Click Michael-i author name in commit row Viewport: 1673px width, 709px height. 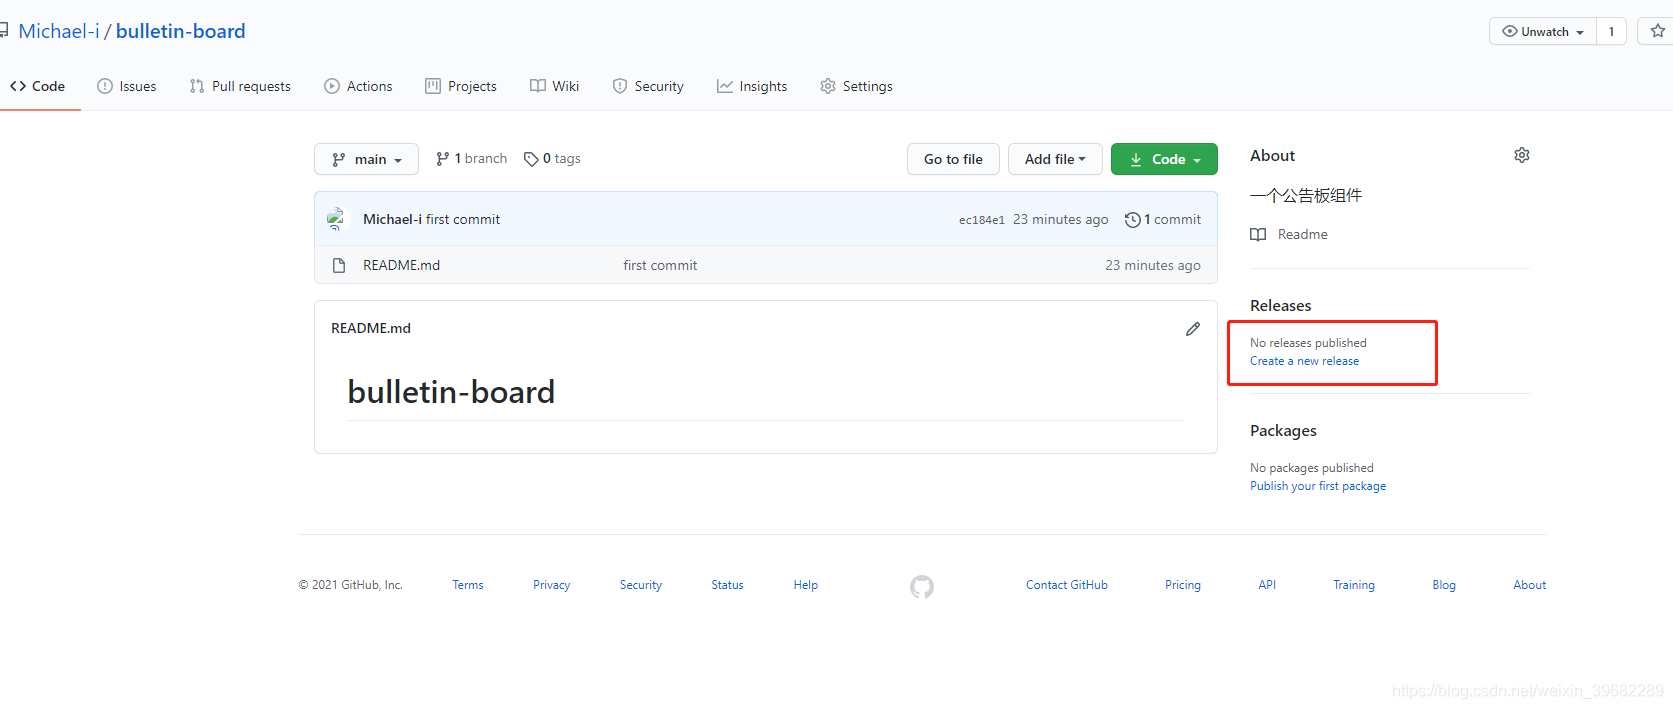(392, 219)
